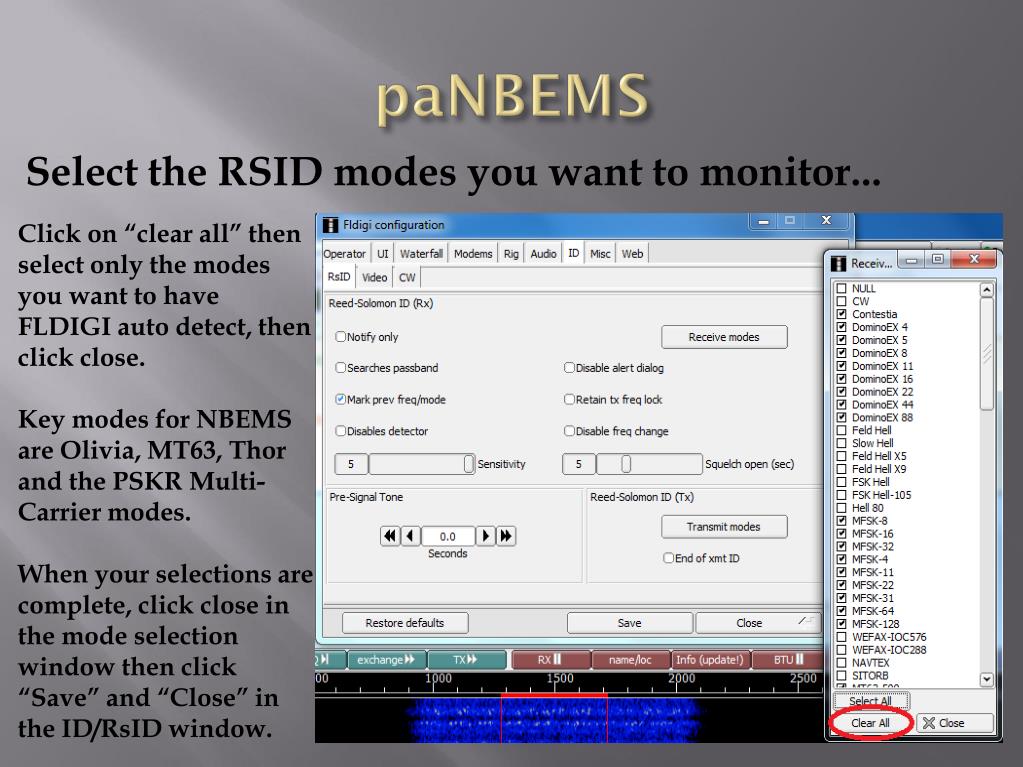Click the RX macro button
This screenshot has width=1023, height=767.
click(x=550, y=659)
